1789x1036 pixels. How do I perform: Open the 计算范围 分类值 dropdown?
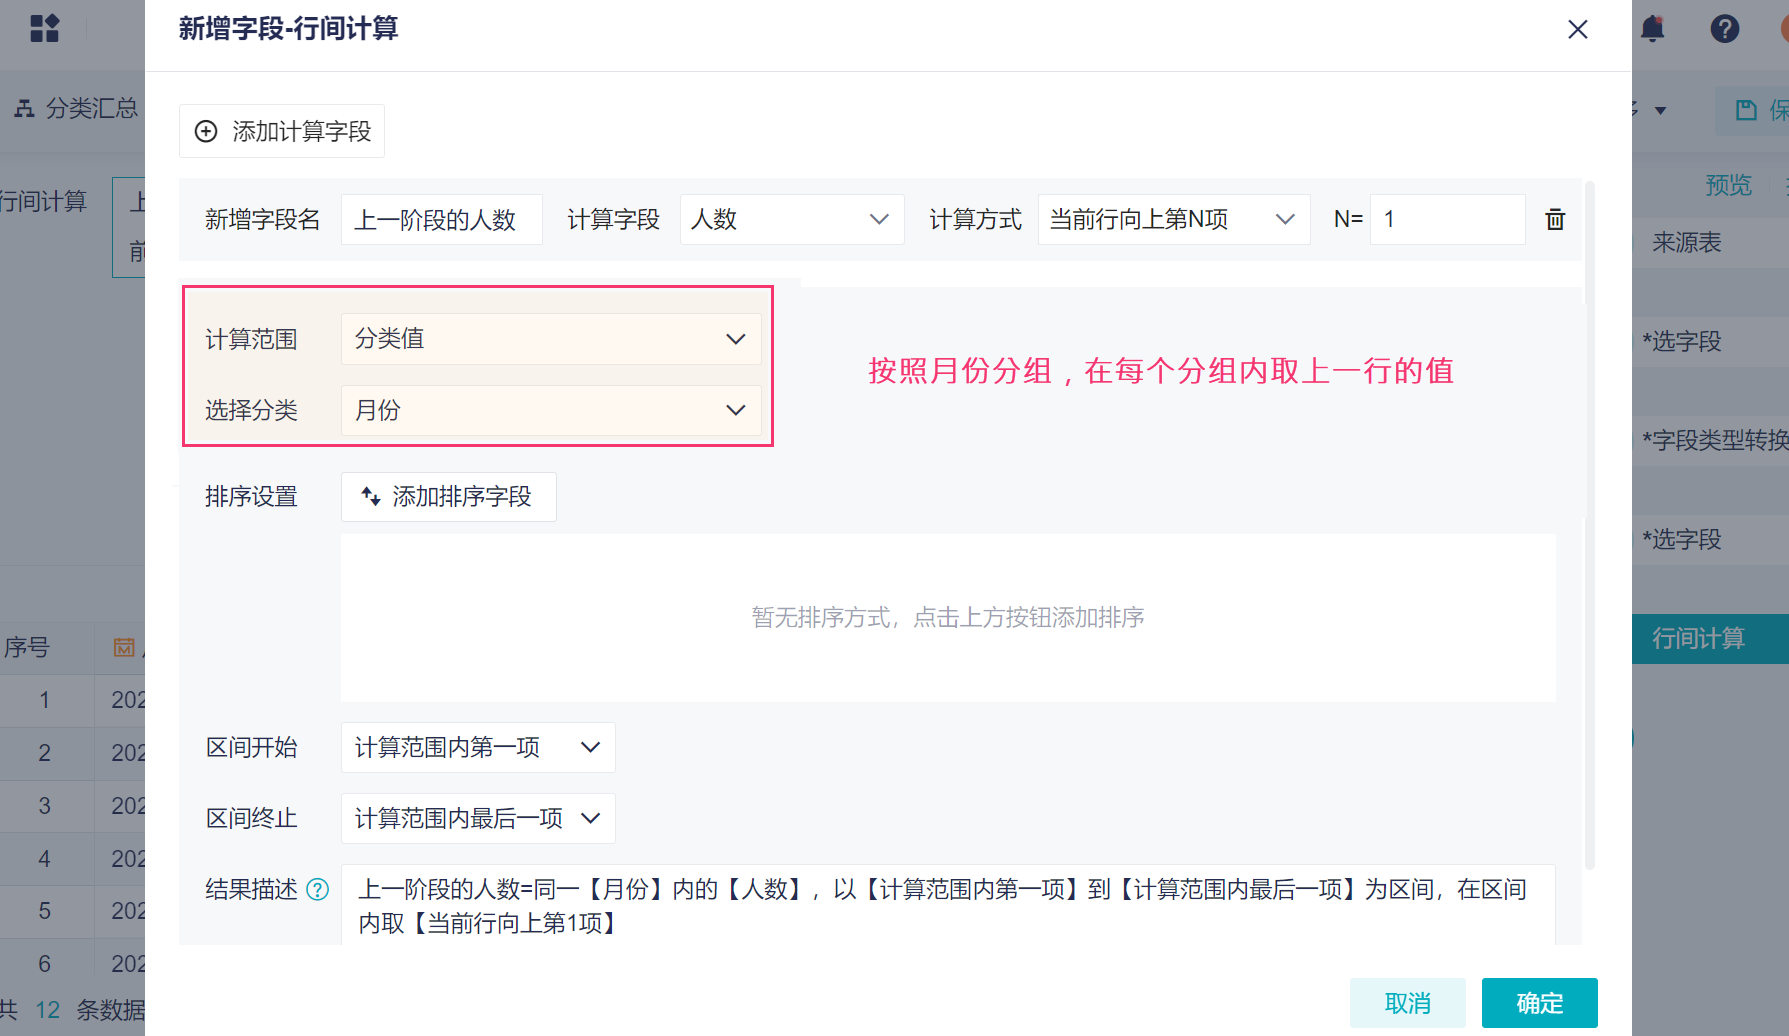pyautogui.click(x=550, y=339)
